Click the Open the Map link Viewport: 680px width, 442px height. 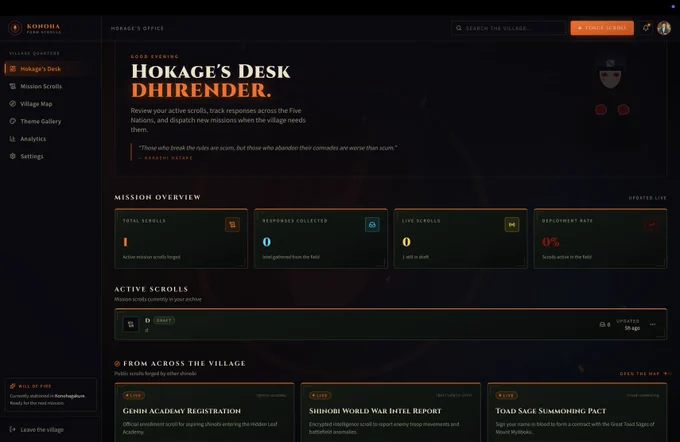click(x=644, y=373)
